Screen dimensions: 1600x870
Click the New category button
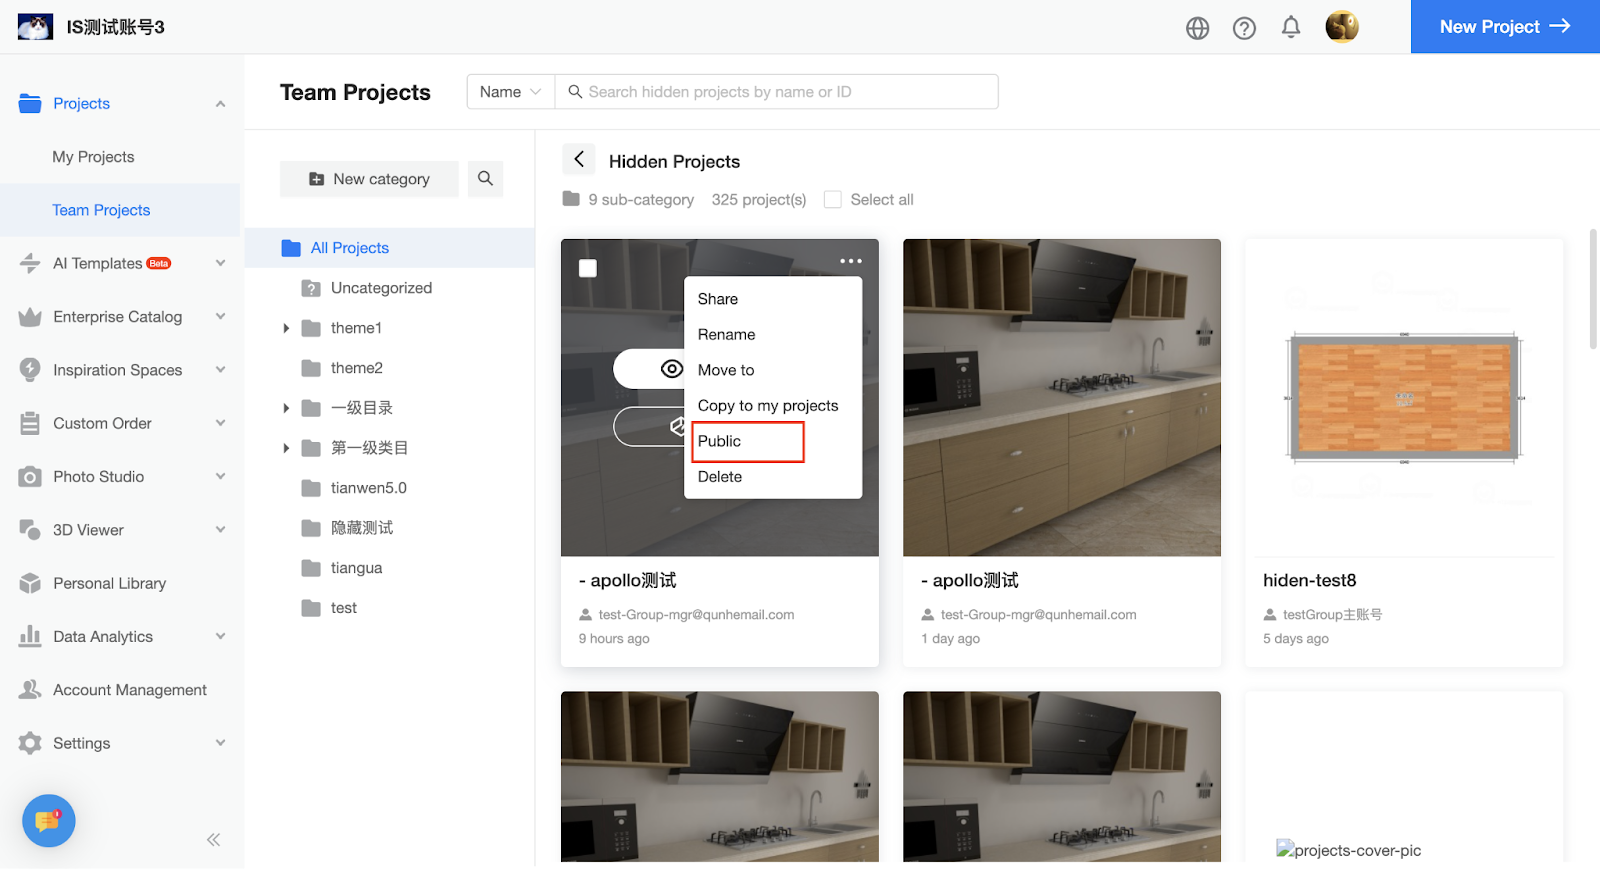(x=369, y=179)
